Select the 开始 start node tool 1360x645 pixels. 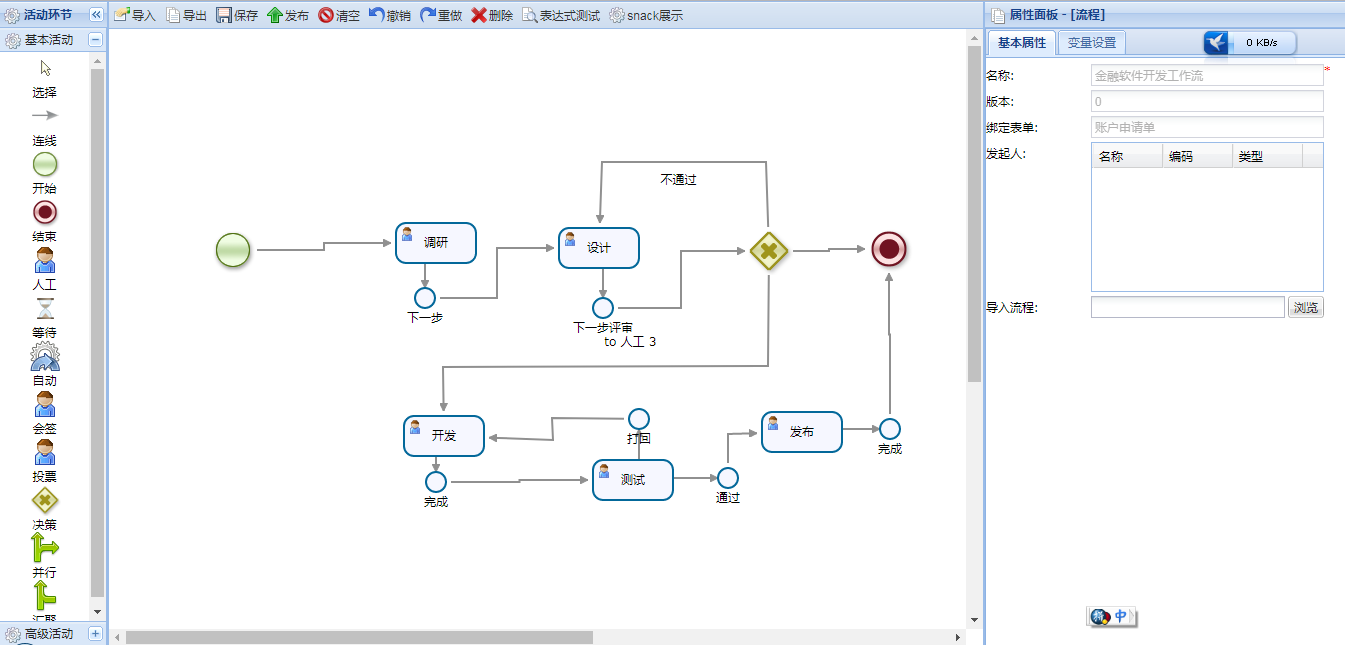[45, 165]
